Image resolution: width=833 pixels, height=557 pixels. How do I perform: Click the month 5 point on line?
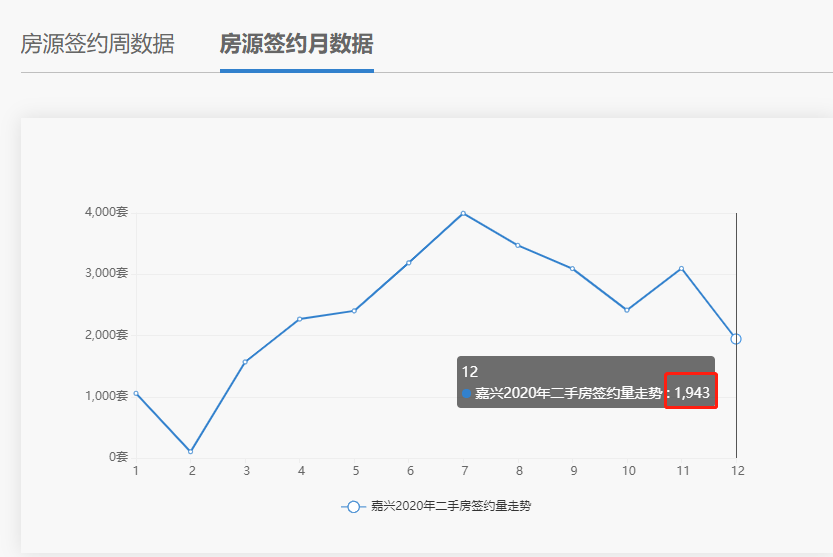354,311
